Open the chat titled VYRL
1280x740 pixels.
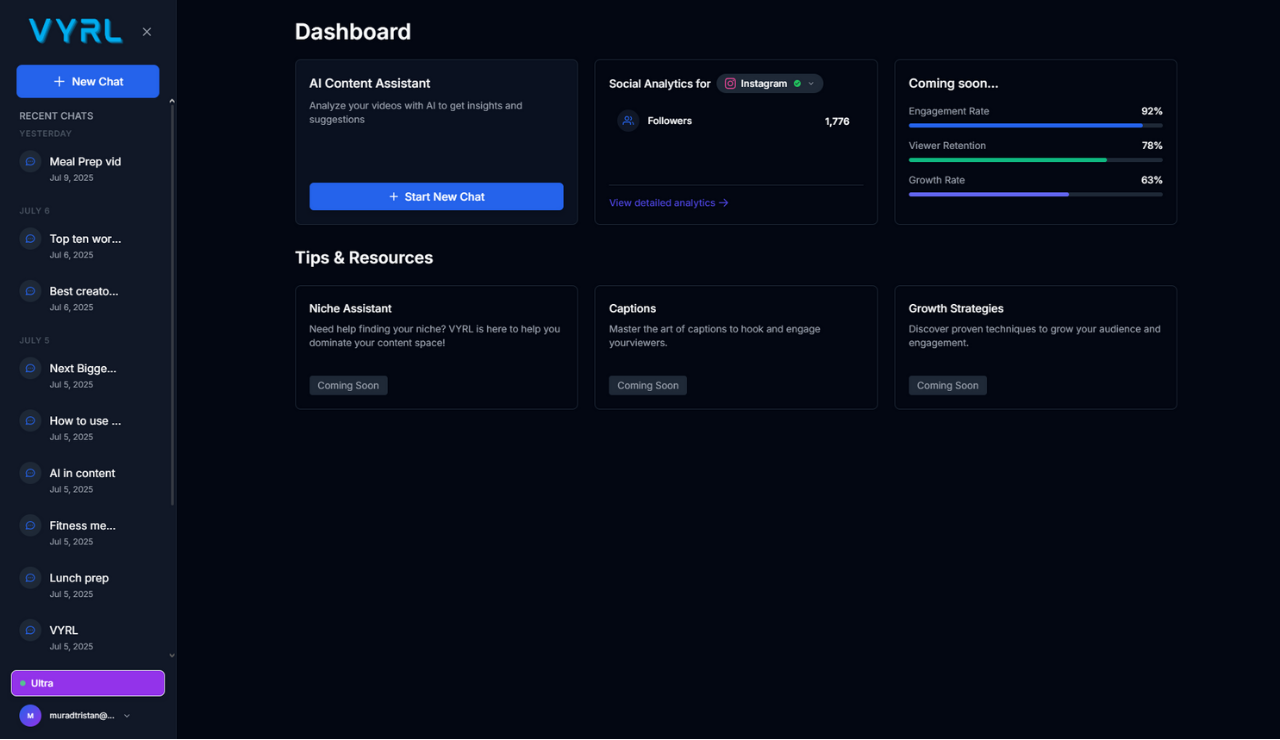[x=88, y=637]
